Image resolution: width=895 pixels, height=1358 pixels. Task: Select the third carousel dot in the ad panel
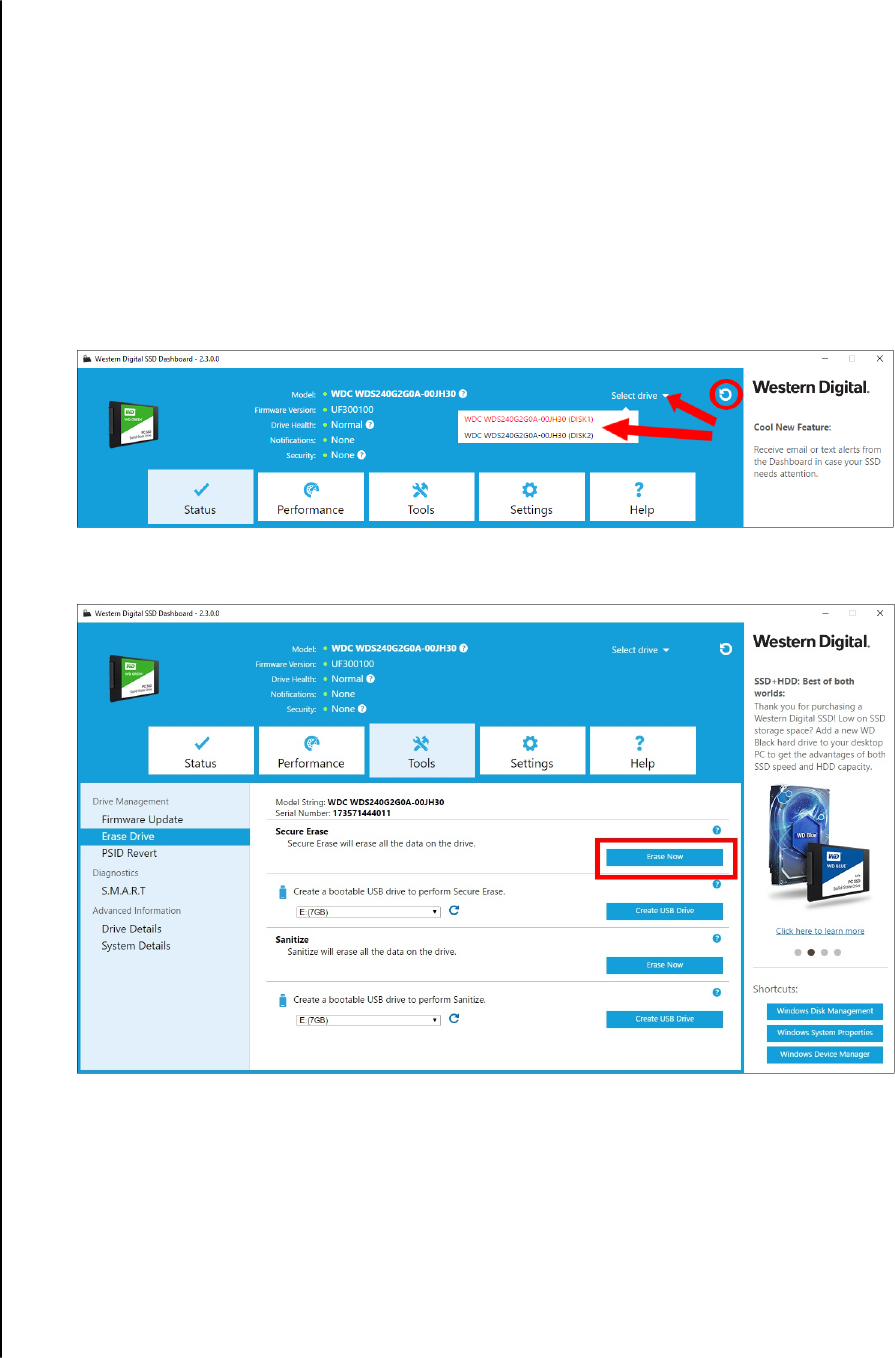tap(824, 953)
